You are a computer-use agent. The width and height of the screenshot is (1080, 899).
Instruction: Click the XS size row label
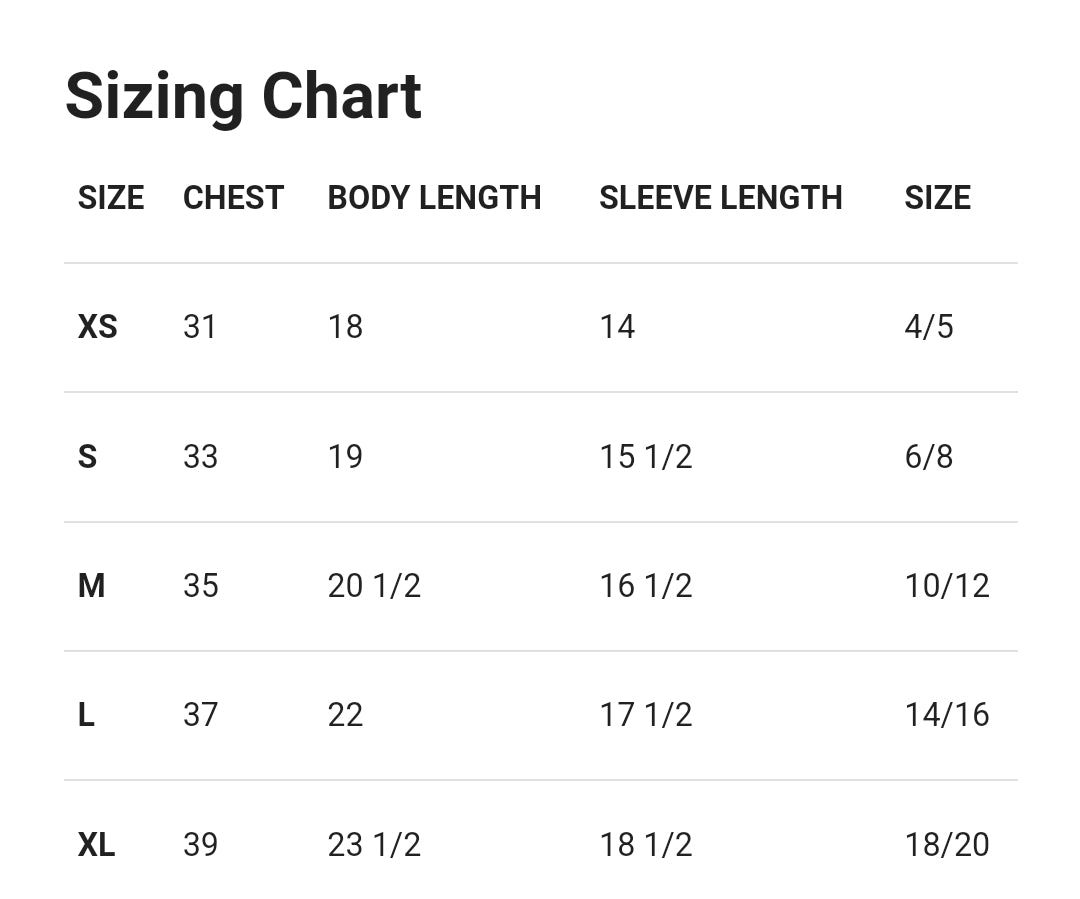pyautogui.click(x=97, y=327)
